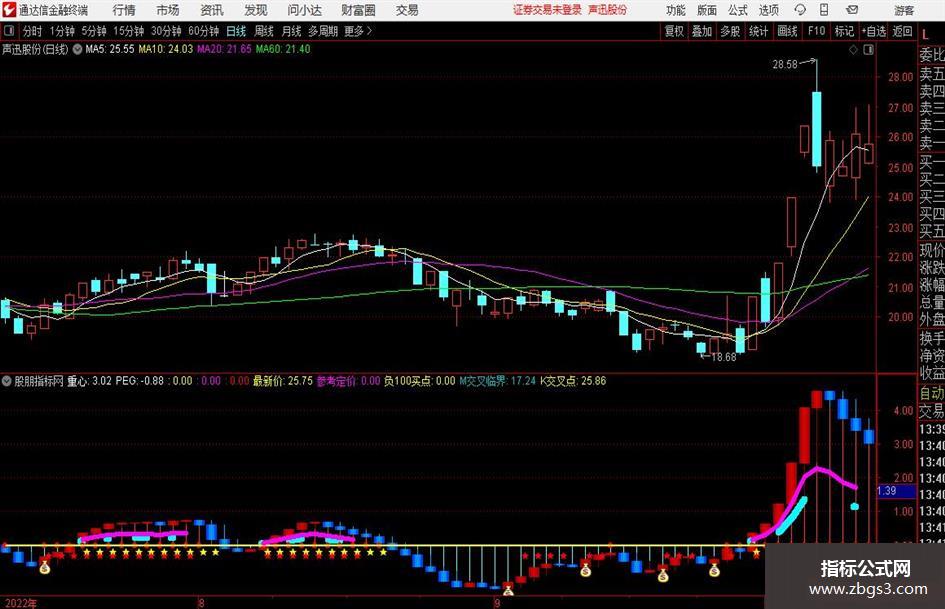The width and height of the screenshot is (945, 609).
Task: Open the 功能 menu
Action: pyautogui.click(x=676, y=10)
